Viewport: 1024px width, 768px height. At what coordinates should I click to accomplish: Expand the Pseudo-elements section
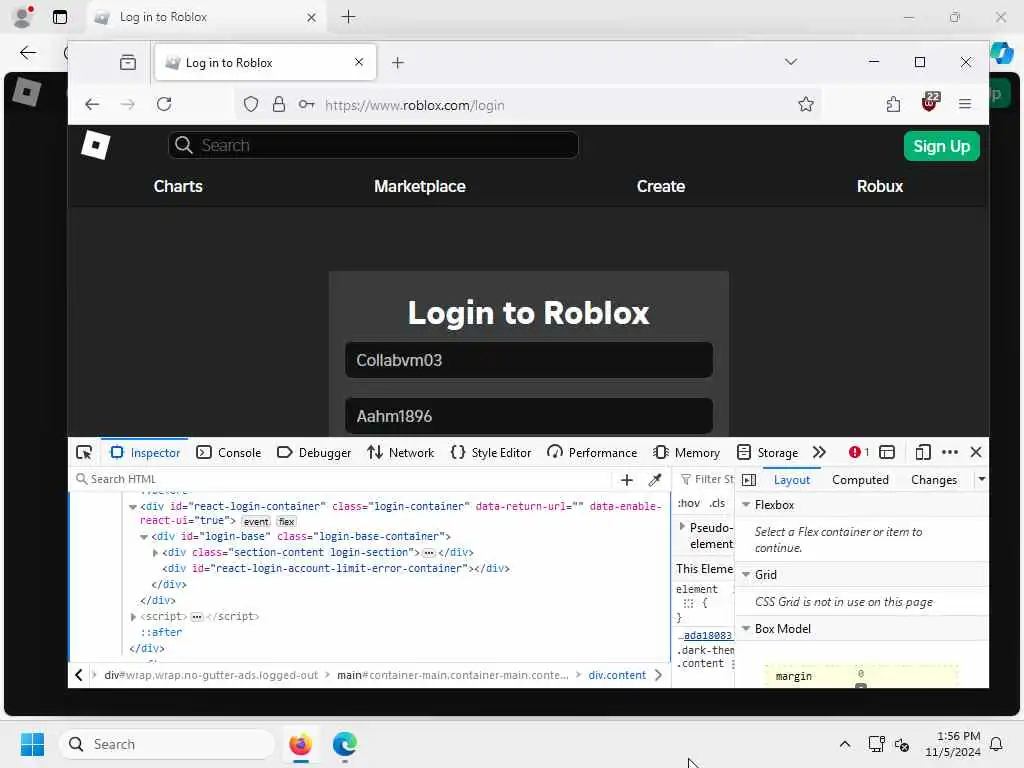pyautogui.click(x=682, y=526)
